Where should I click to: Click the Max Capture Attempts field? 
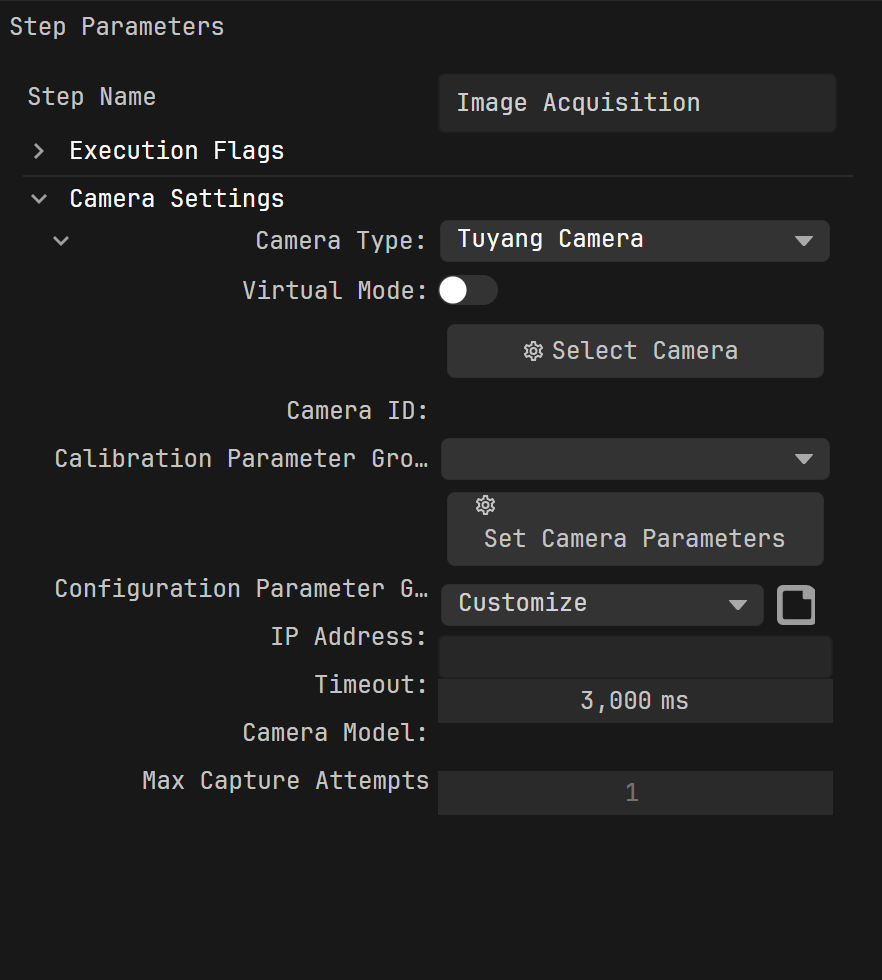(635, 793)
